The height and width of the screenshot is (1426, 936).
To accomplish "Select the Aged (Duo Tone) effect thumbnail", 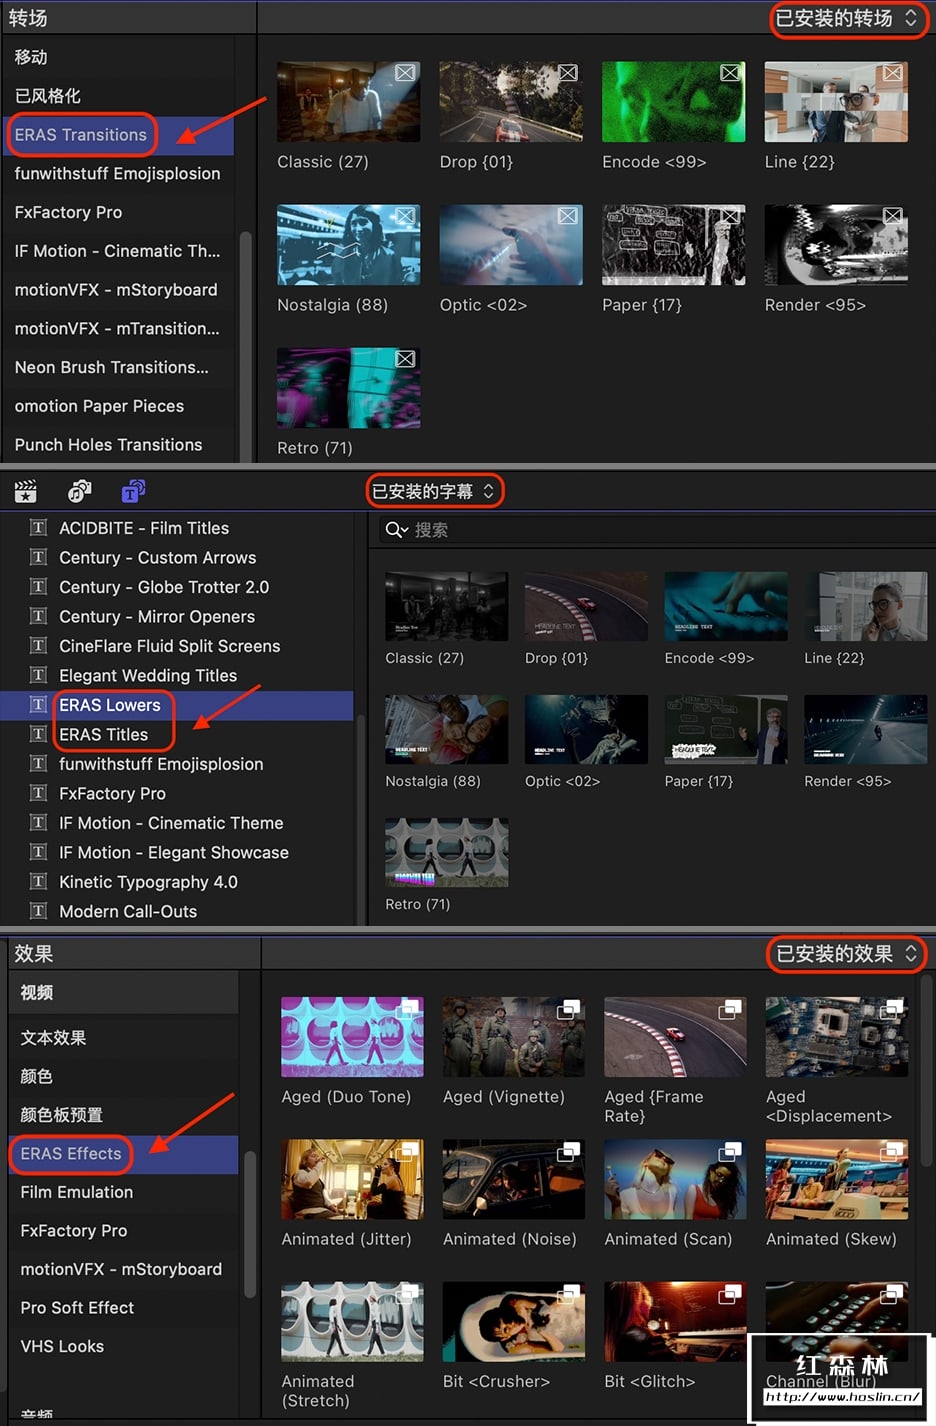I will pyautogui.click(x=352, y=1036).
